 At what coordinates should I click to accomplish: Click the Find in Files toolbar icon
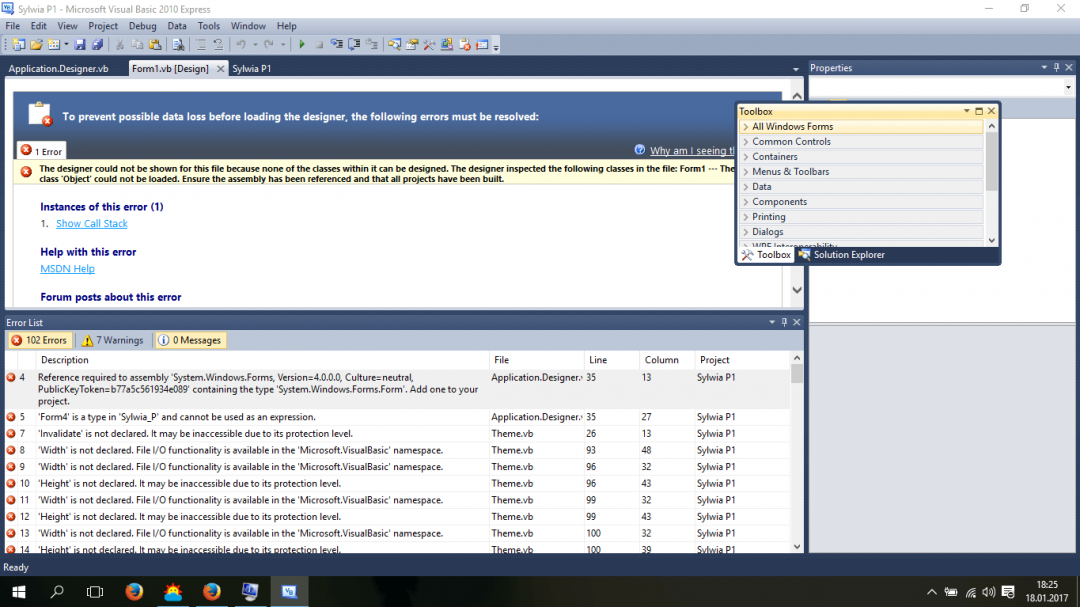(x=178, y=45)
